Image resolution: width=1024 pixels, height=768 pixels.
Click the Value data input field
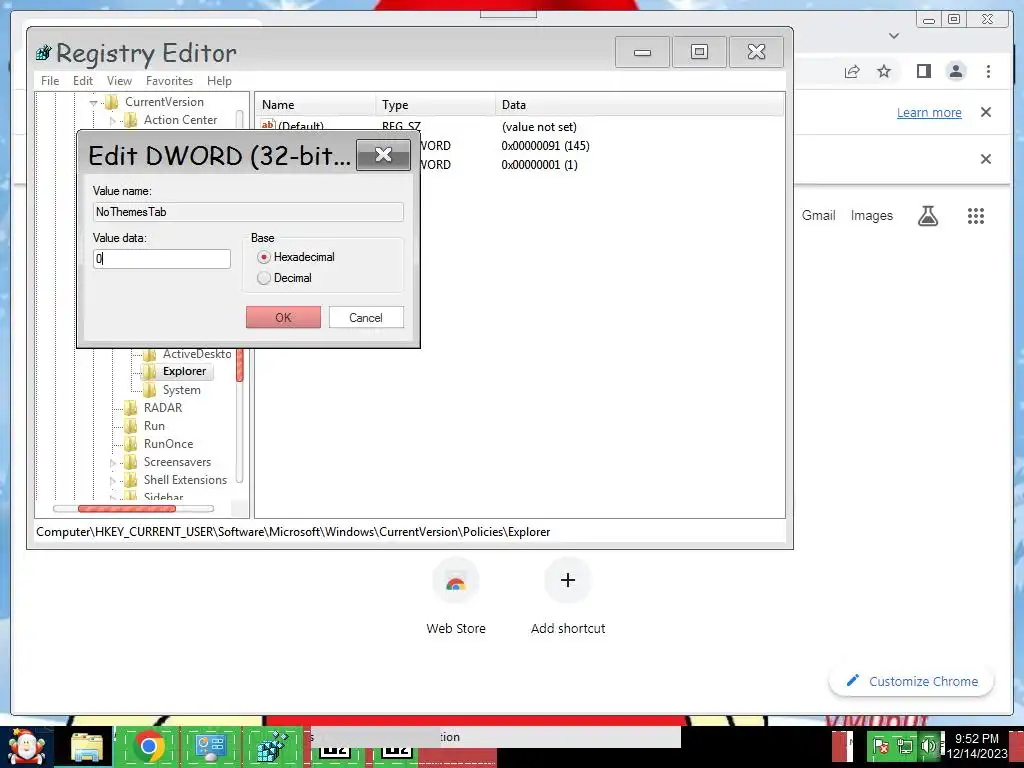161,259
